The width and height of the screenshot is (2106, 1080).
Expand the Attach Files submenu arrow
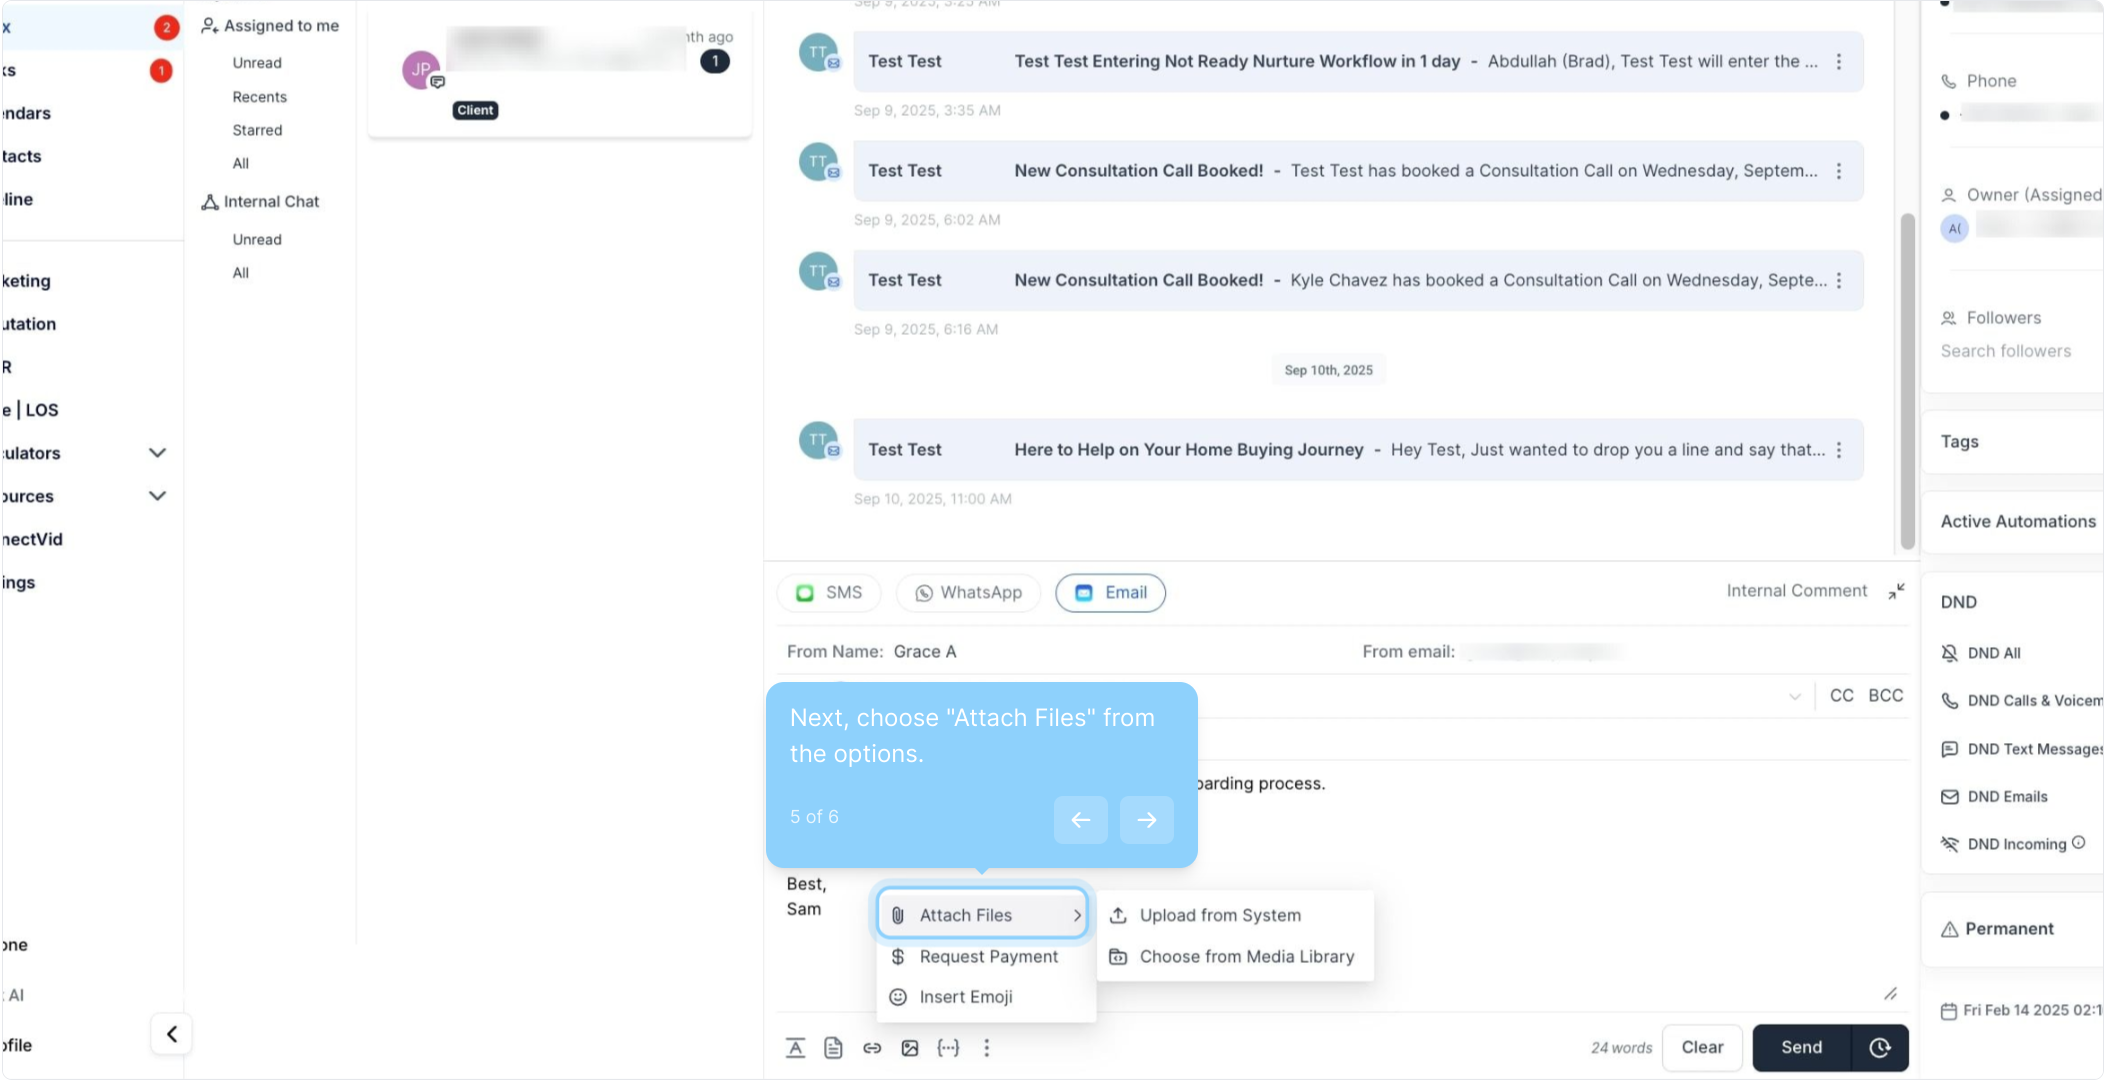click(x=1077, y=915)
